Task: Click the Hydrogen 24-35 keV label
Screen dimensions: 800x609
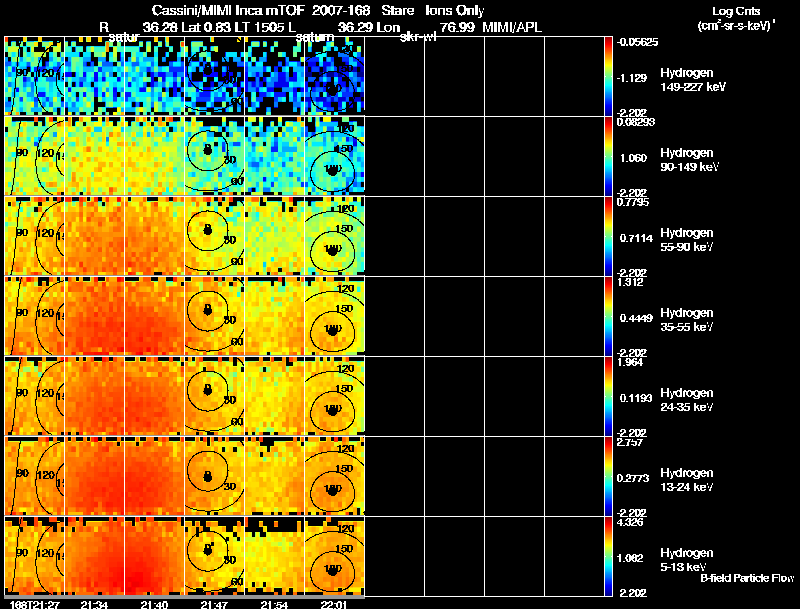Action: pos(687,400)
